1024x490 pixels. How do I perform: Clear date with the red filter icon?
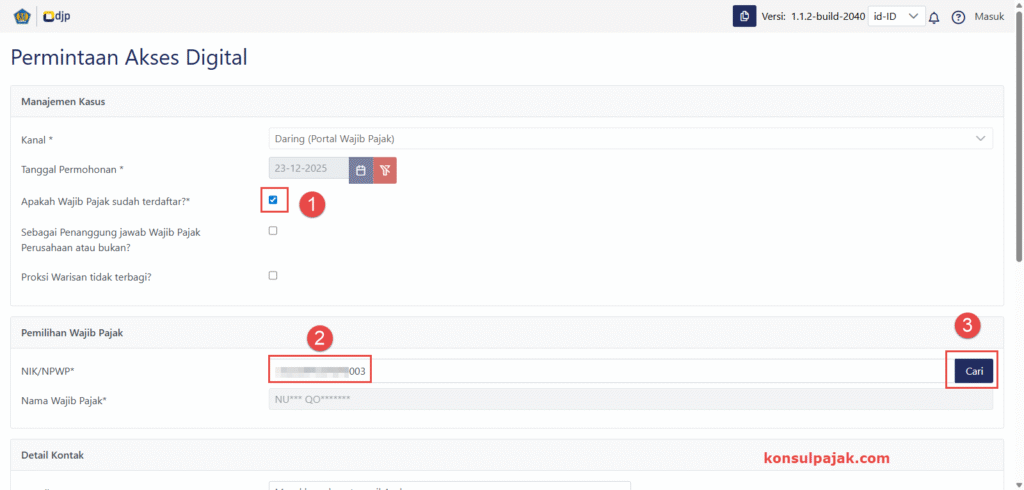[385, 170]
